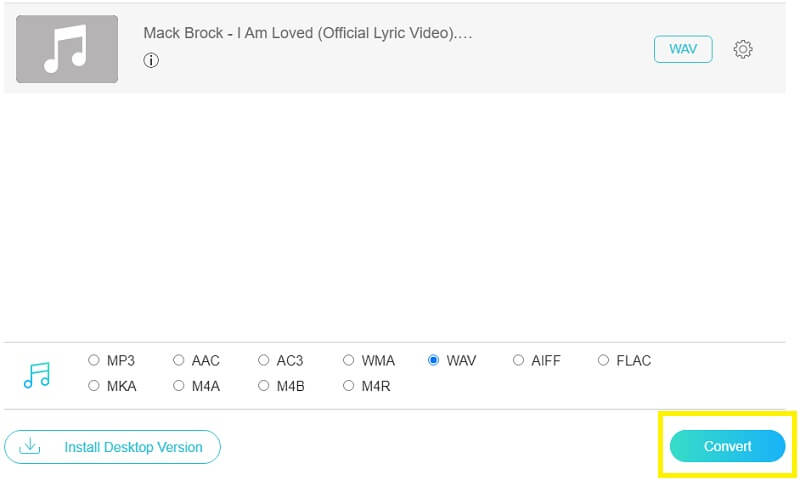
Task: Select the WAV radio button
Action: (x=434, y=360)
